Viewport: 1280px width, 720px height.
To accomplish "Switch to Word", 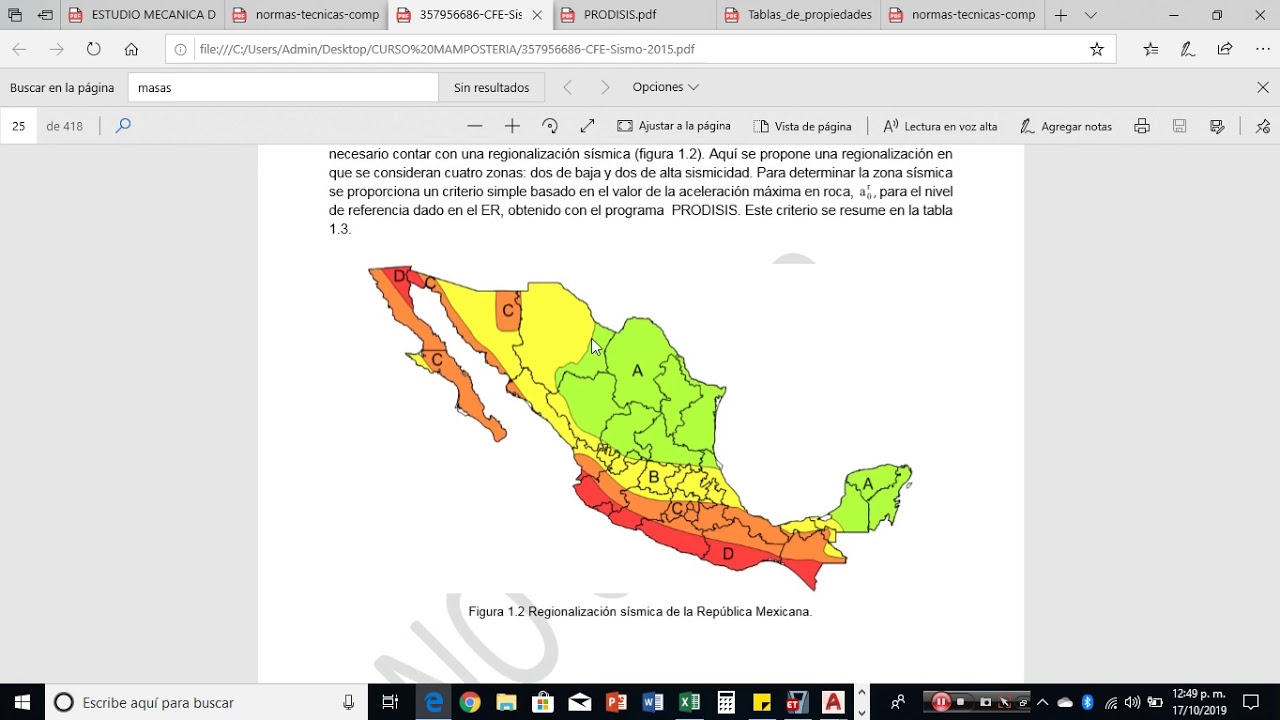I will click(653, 702).
